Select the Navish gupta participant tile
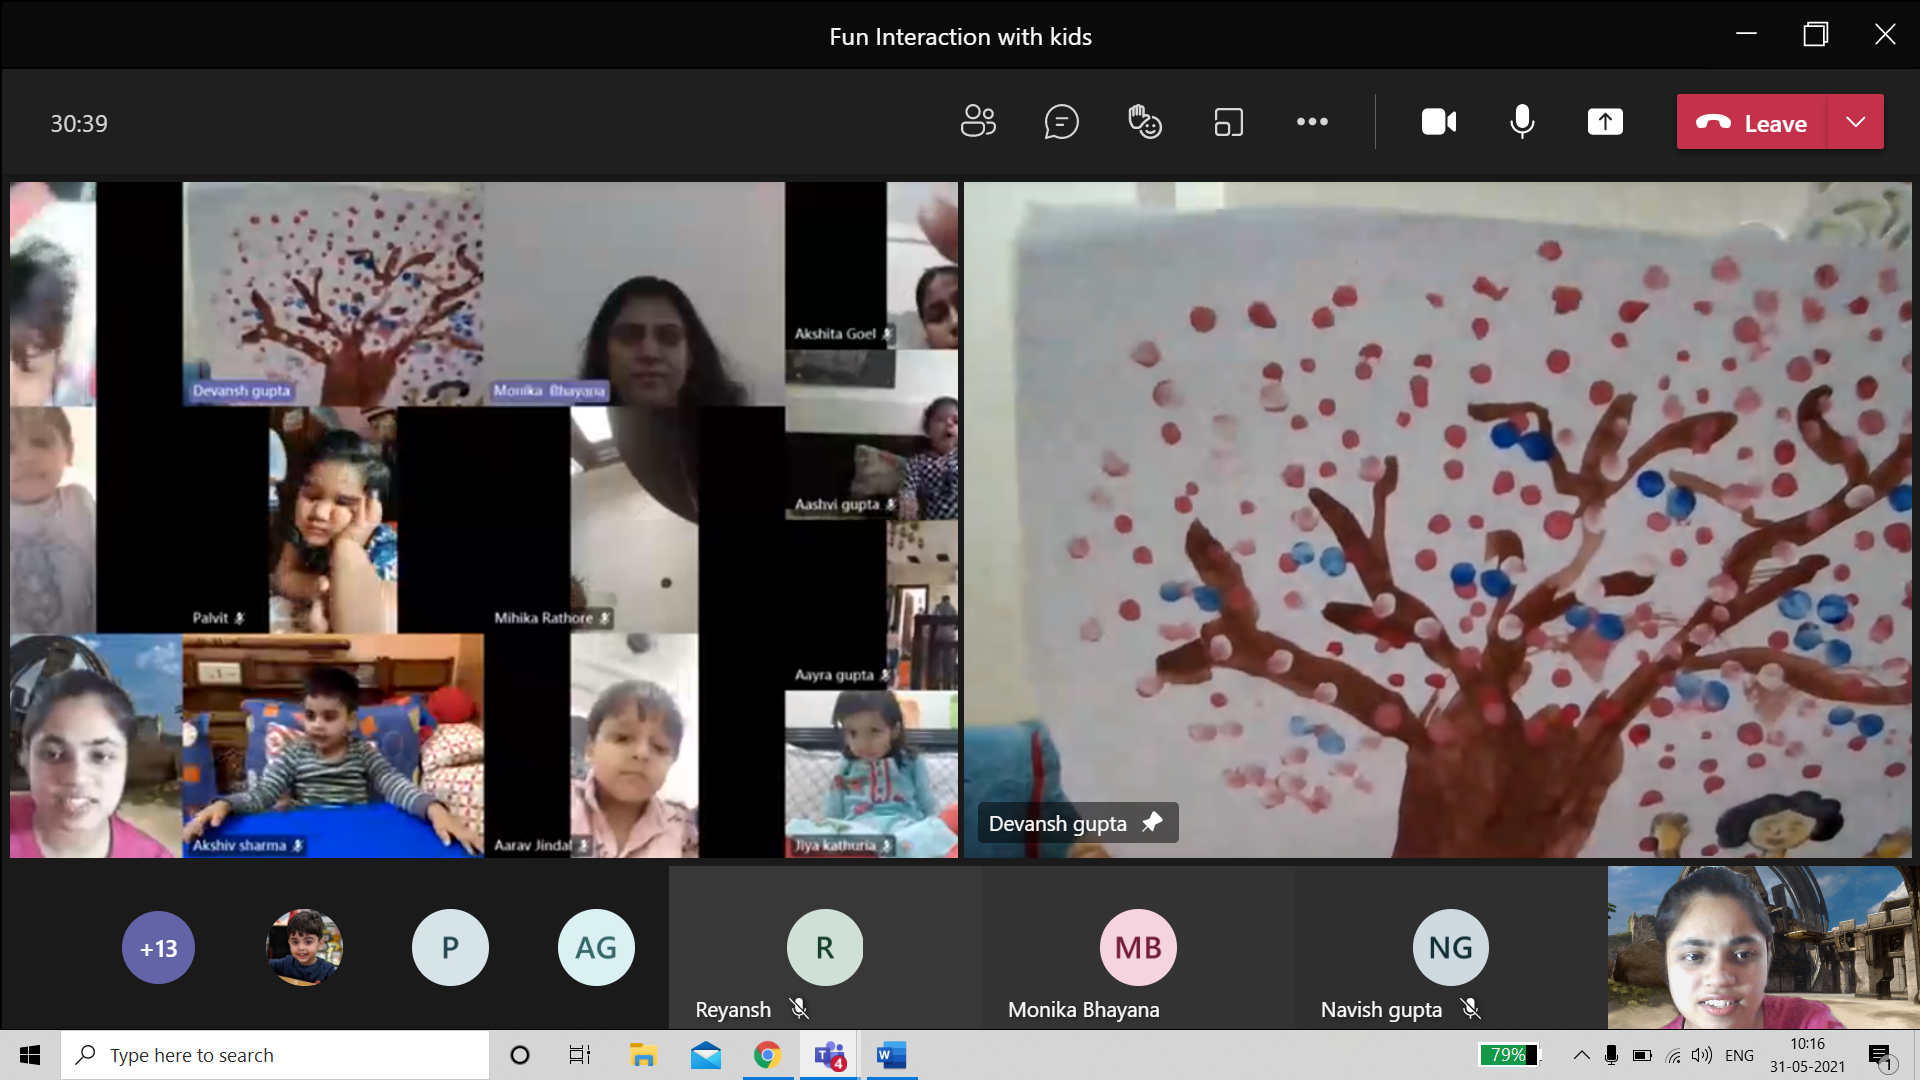This screenshot has width=1920, height=1080. [1450, 948]
